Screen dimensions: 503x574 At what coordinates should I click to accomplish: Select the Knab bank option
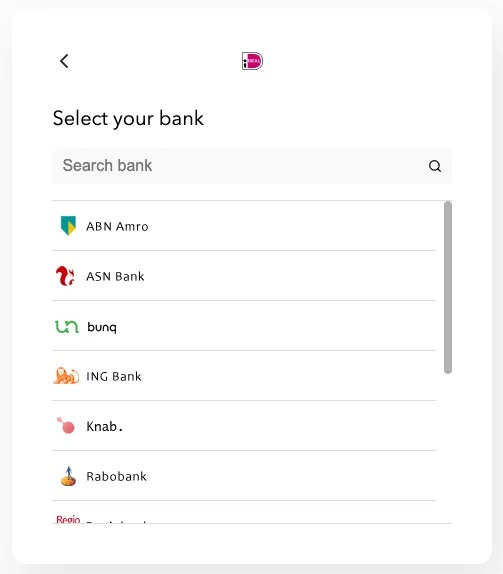tap(244, 426)
